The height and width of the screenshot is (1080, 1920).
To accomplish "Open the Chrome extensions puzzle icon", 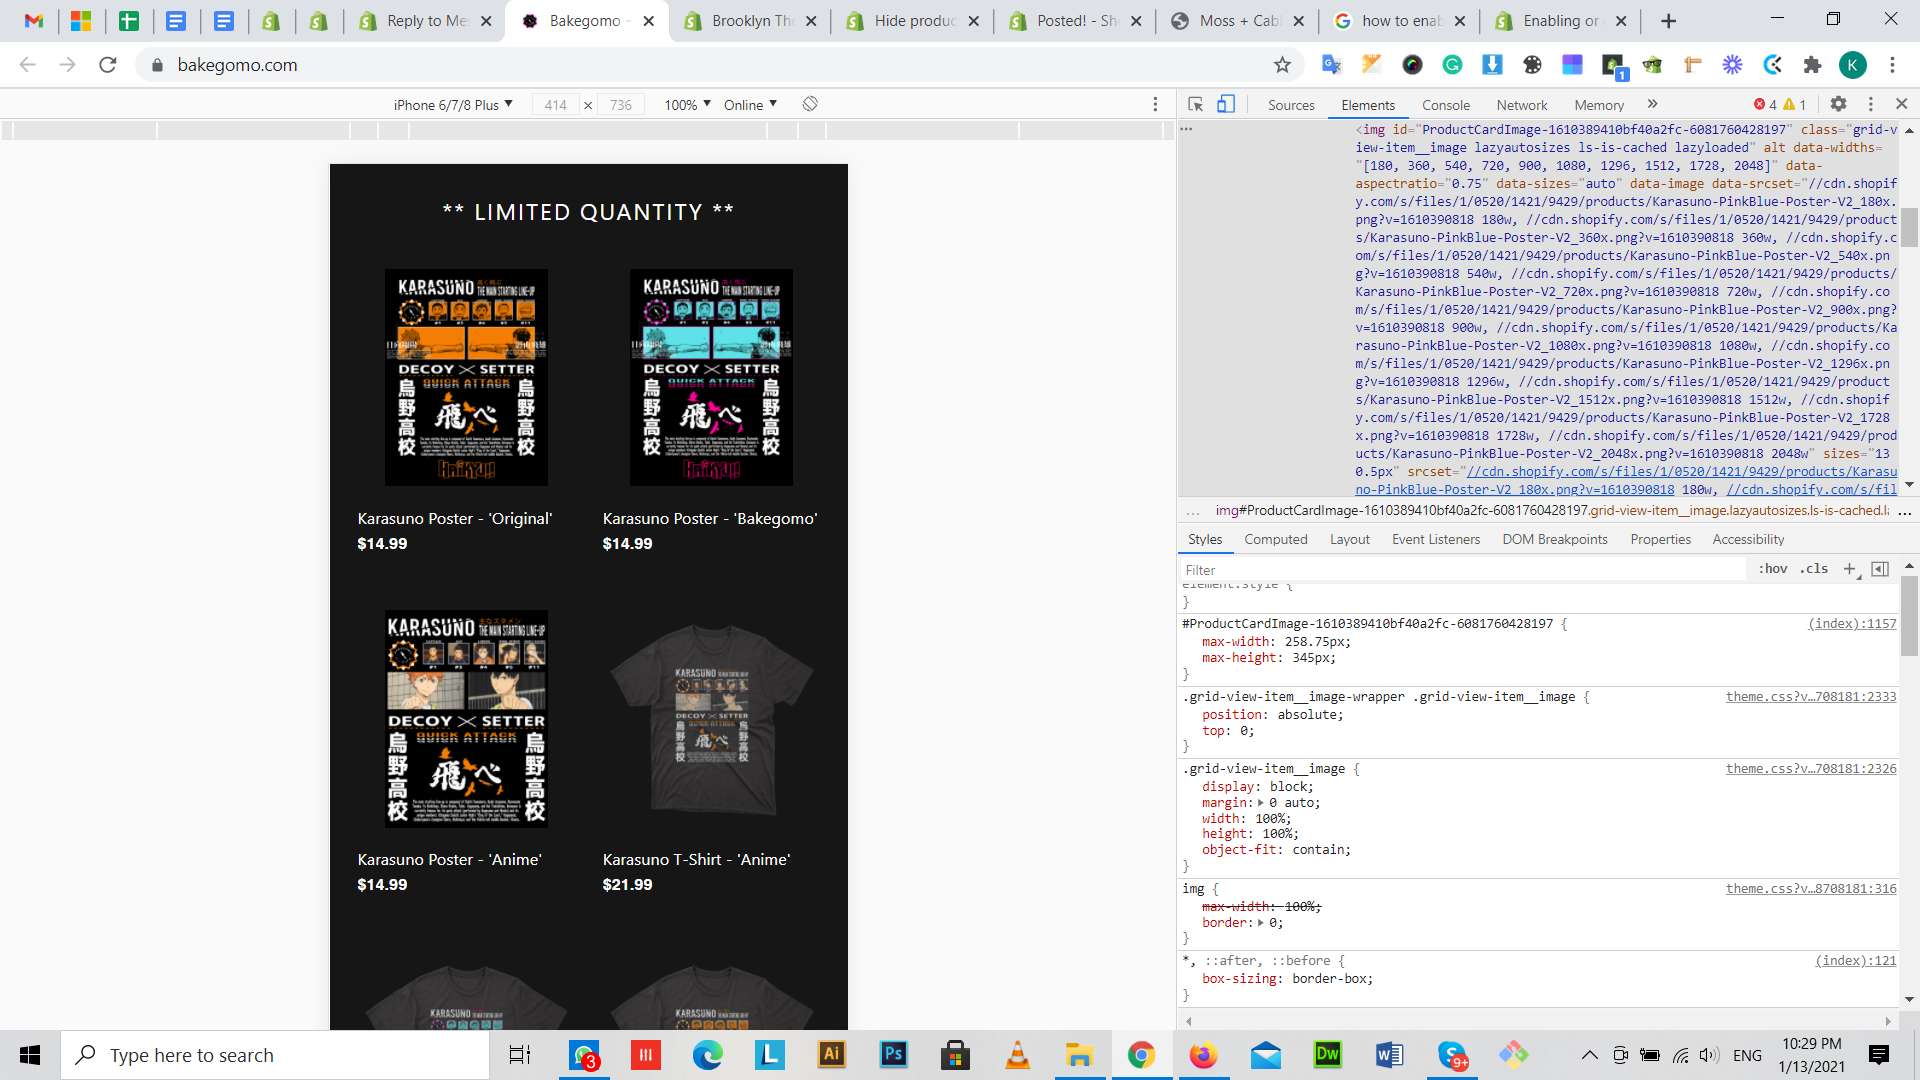I will pos(1812,65).
